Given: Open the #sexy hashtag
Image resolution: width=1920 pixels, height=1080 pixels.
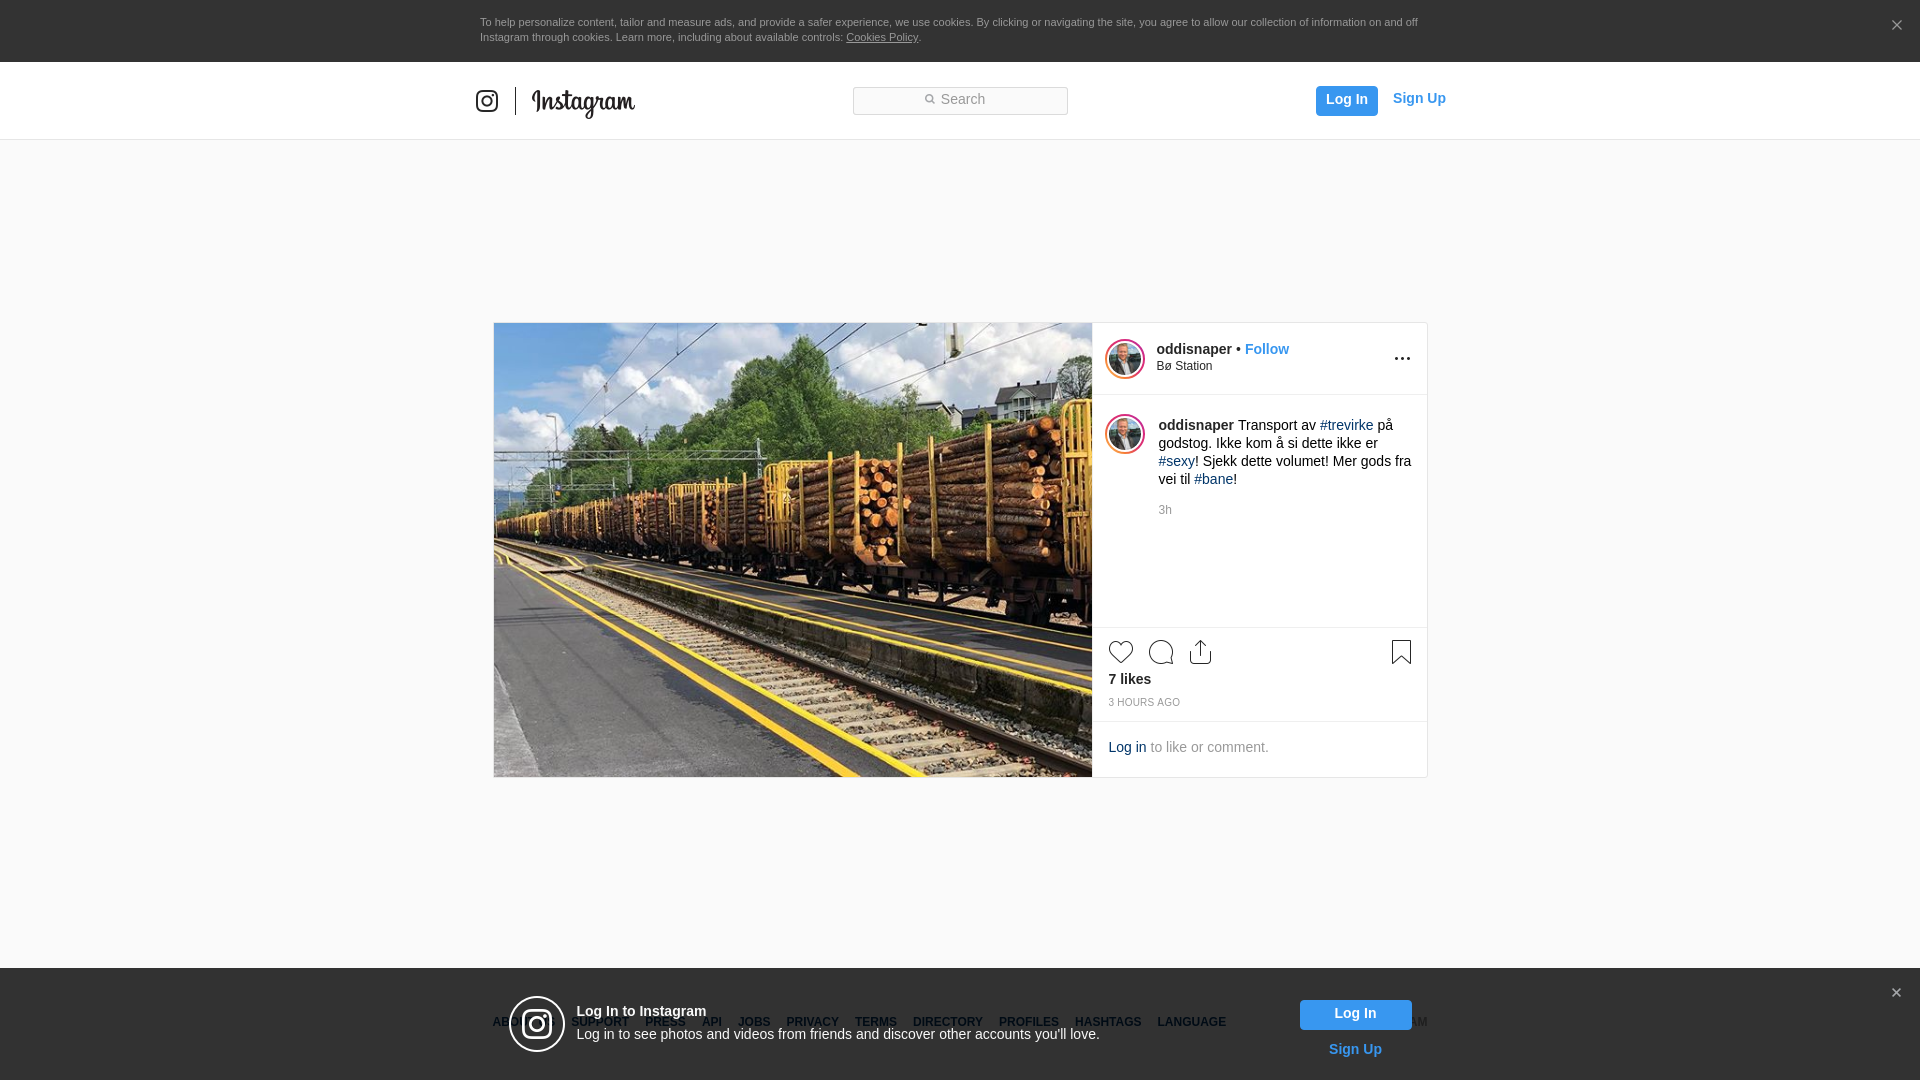Looking at the screenshot, I should pyautogui.click(x=1177, y=461).
